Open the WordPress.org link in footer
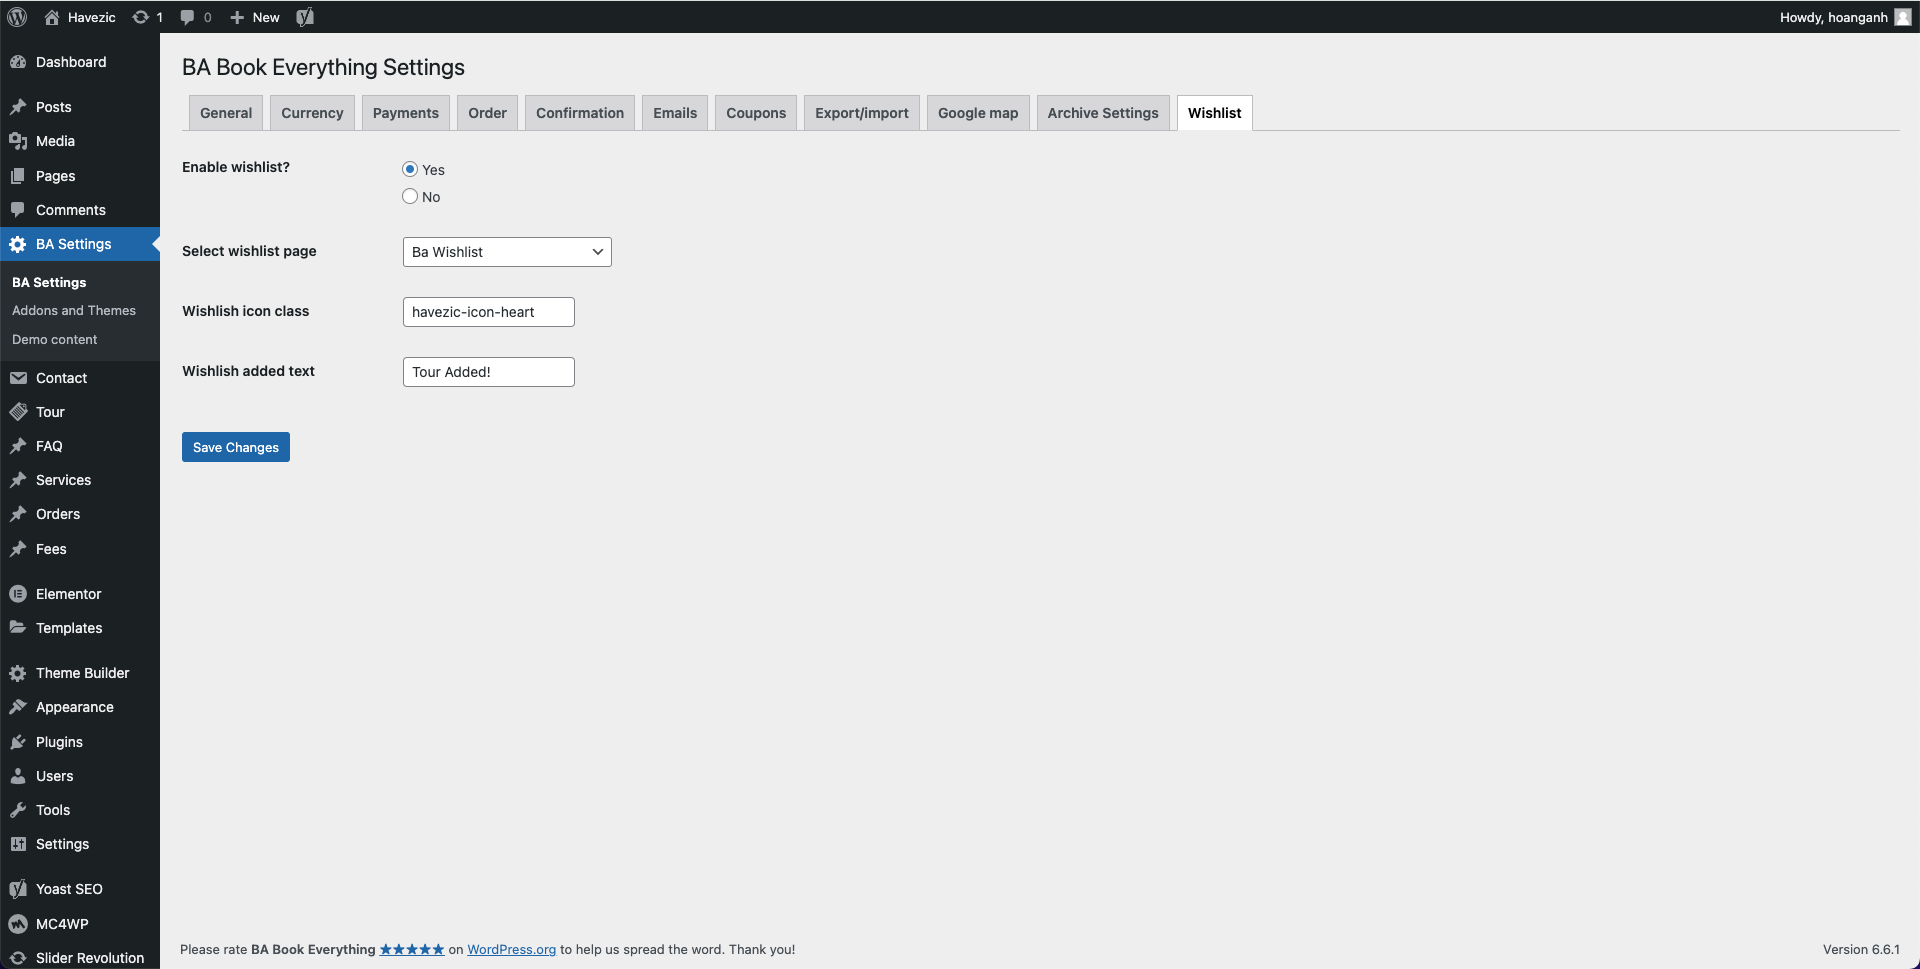 (x=511, y=949)
